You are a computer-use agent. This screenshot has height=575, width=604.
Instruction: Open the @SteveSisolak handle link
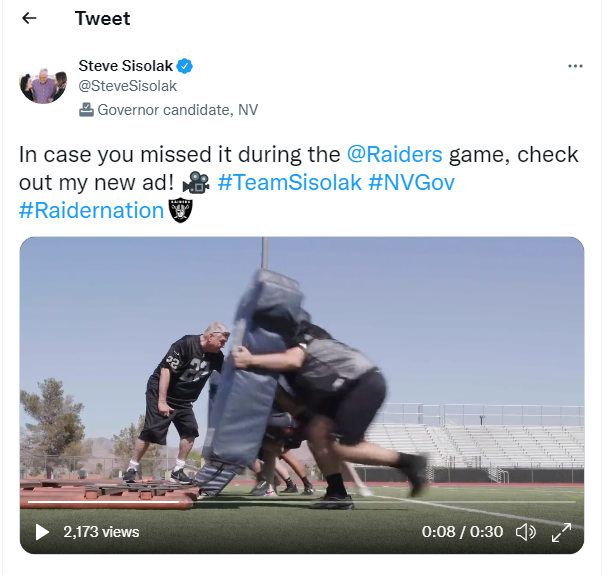(x=128, y=86)
